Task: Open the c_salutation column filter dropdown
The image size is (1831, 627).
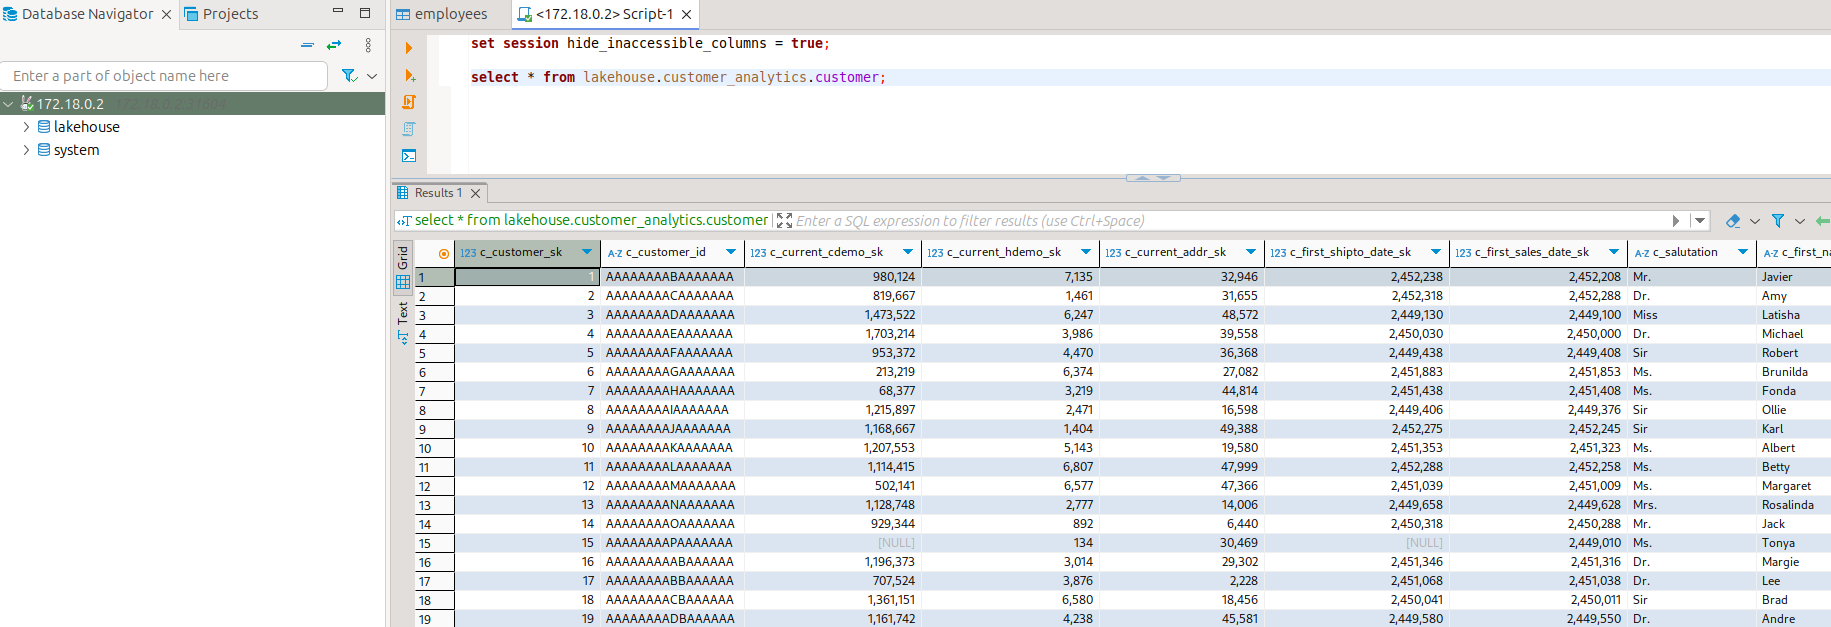Action: pyautogui.click(x=1743, y=252)
